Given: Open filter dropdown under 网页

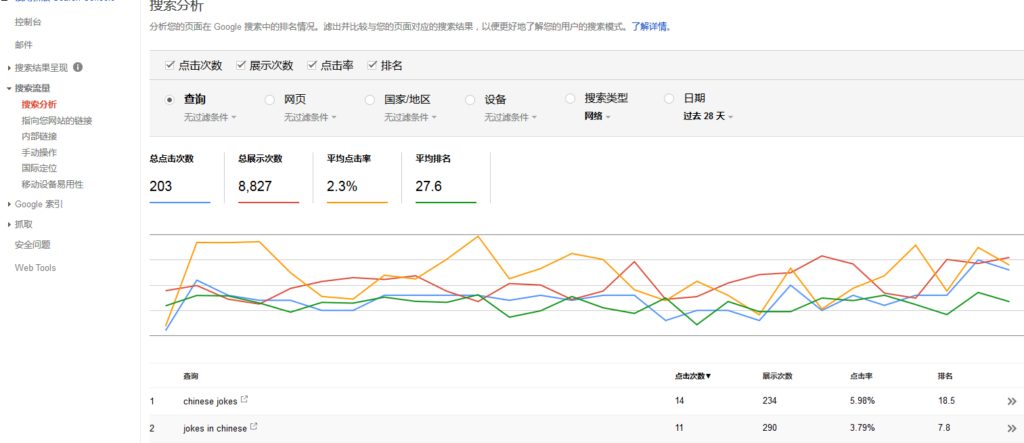Looking at the screenshot, I should click(310, 118).
